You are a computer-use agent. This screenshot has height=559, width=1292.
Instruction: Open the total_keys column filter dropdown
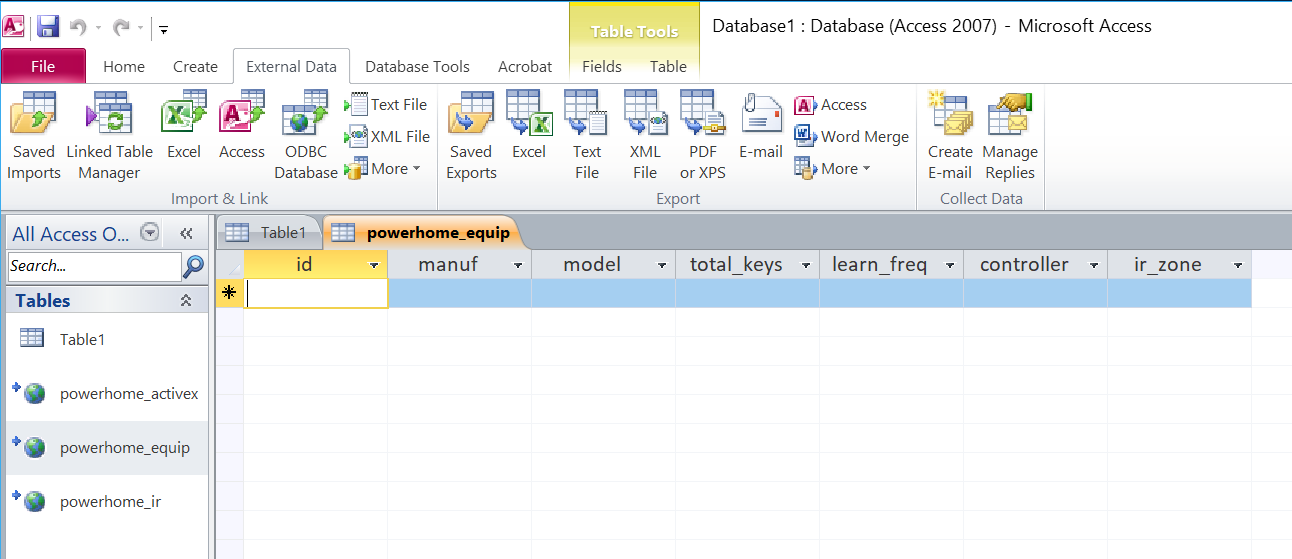807,265
